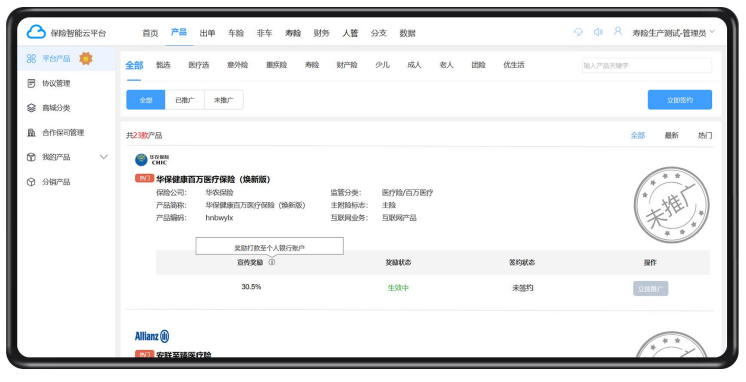The height and width of the screenshot is (382, 746).
Task: Click the CHIC 华农保险 company logo
Action: pyautogui.click(x=152, y=159)
